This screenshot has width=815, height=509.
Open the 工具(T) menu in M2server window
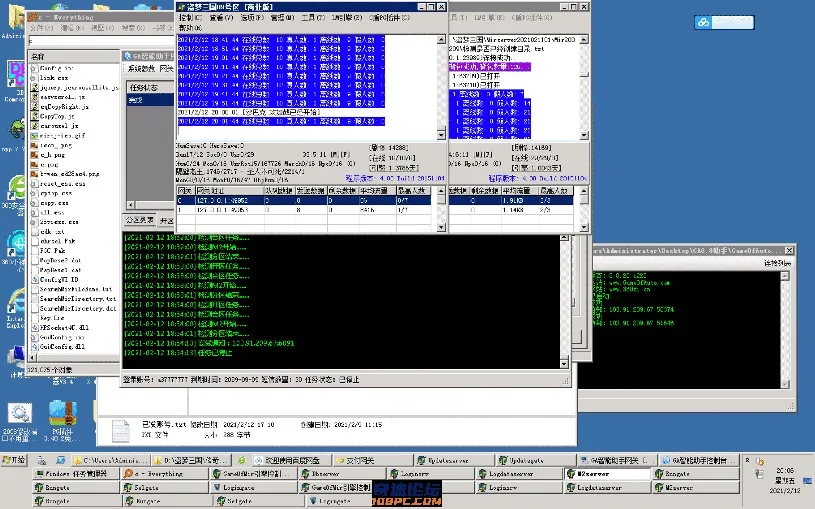[x=312, y=18]
